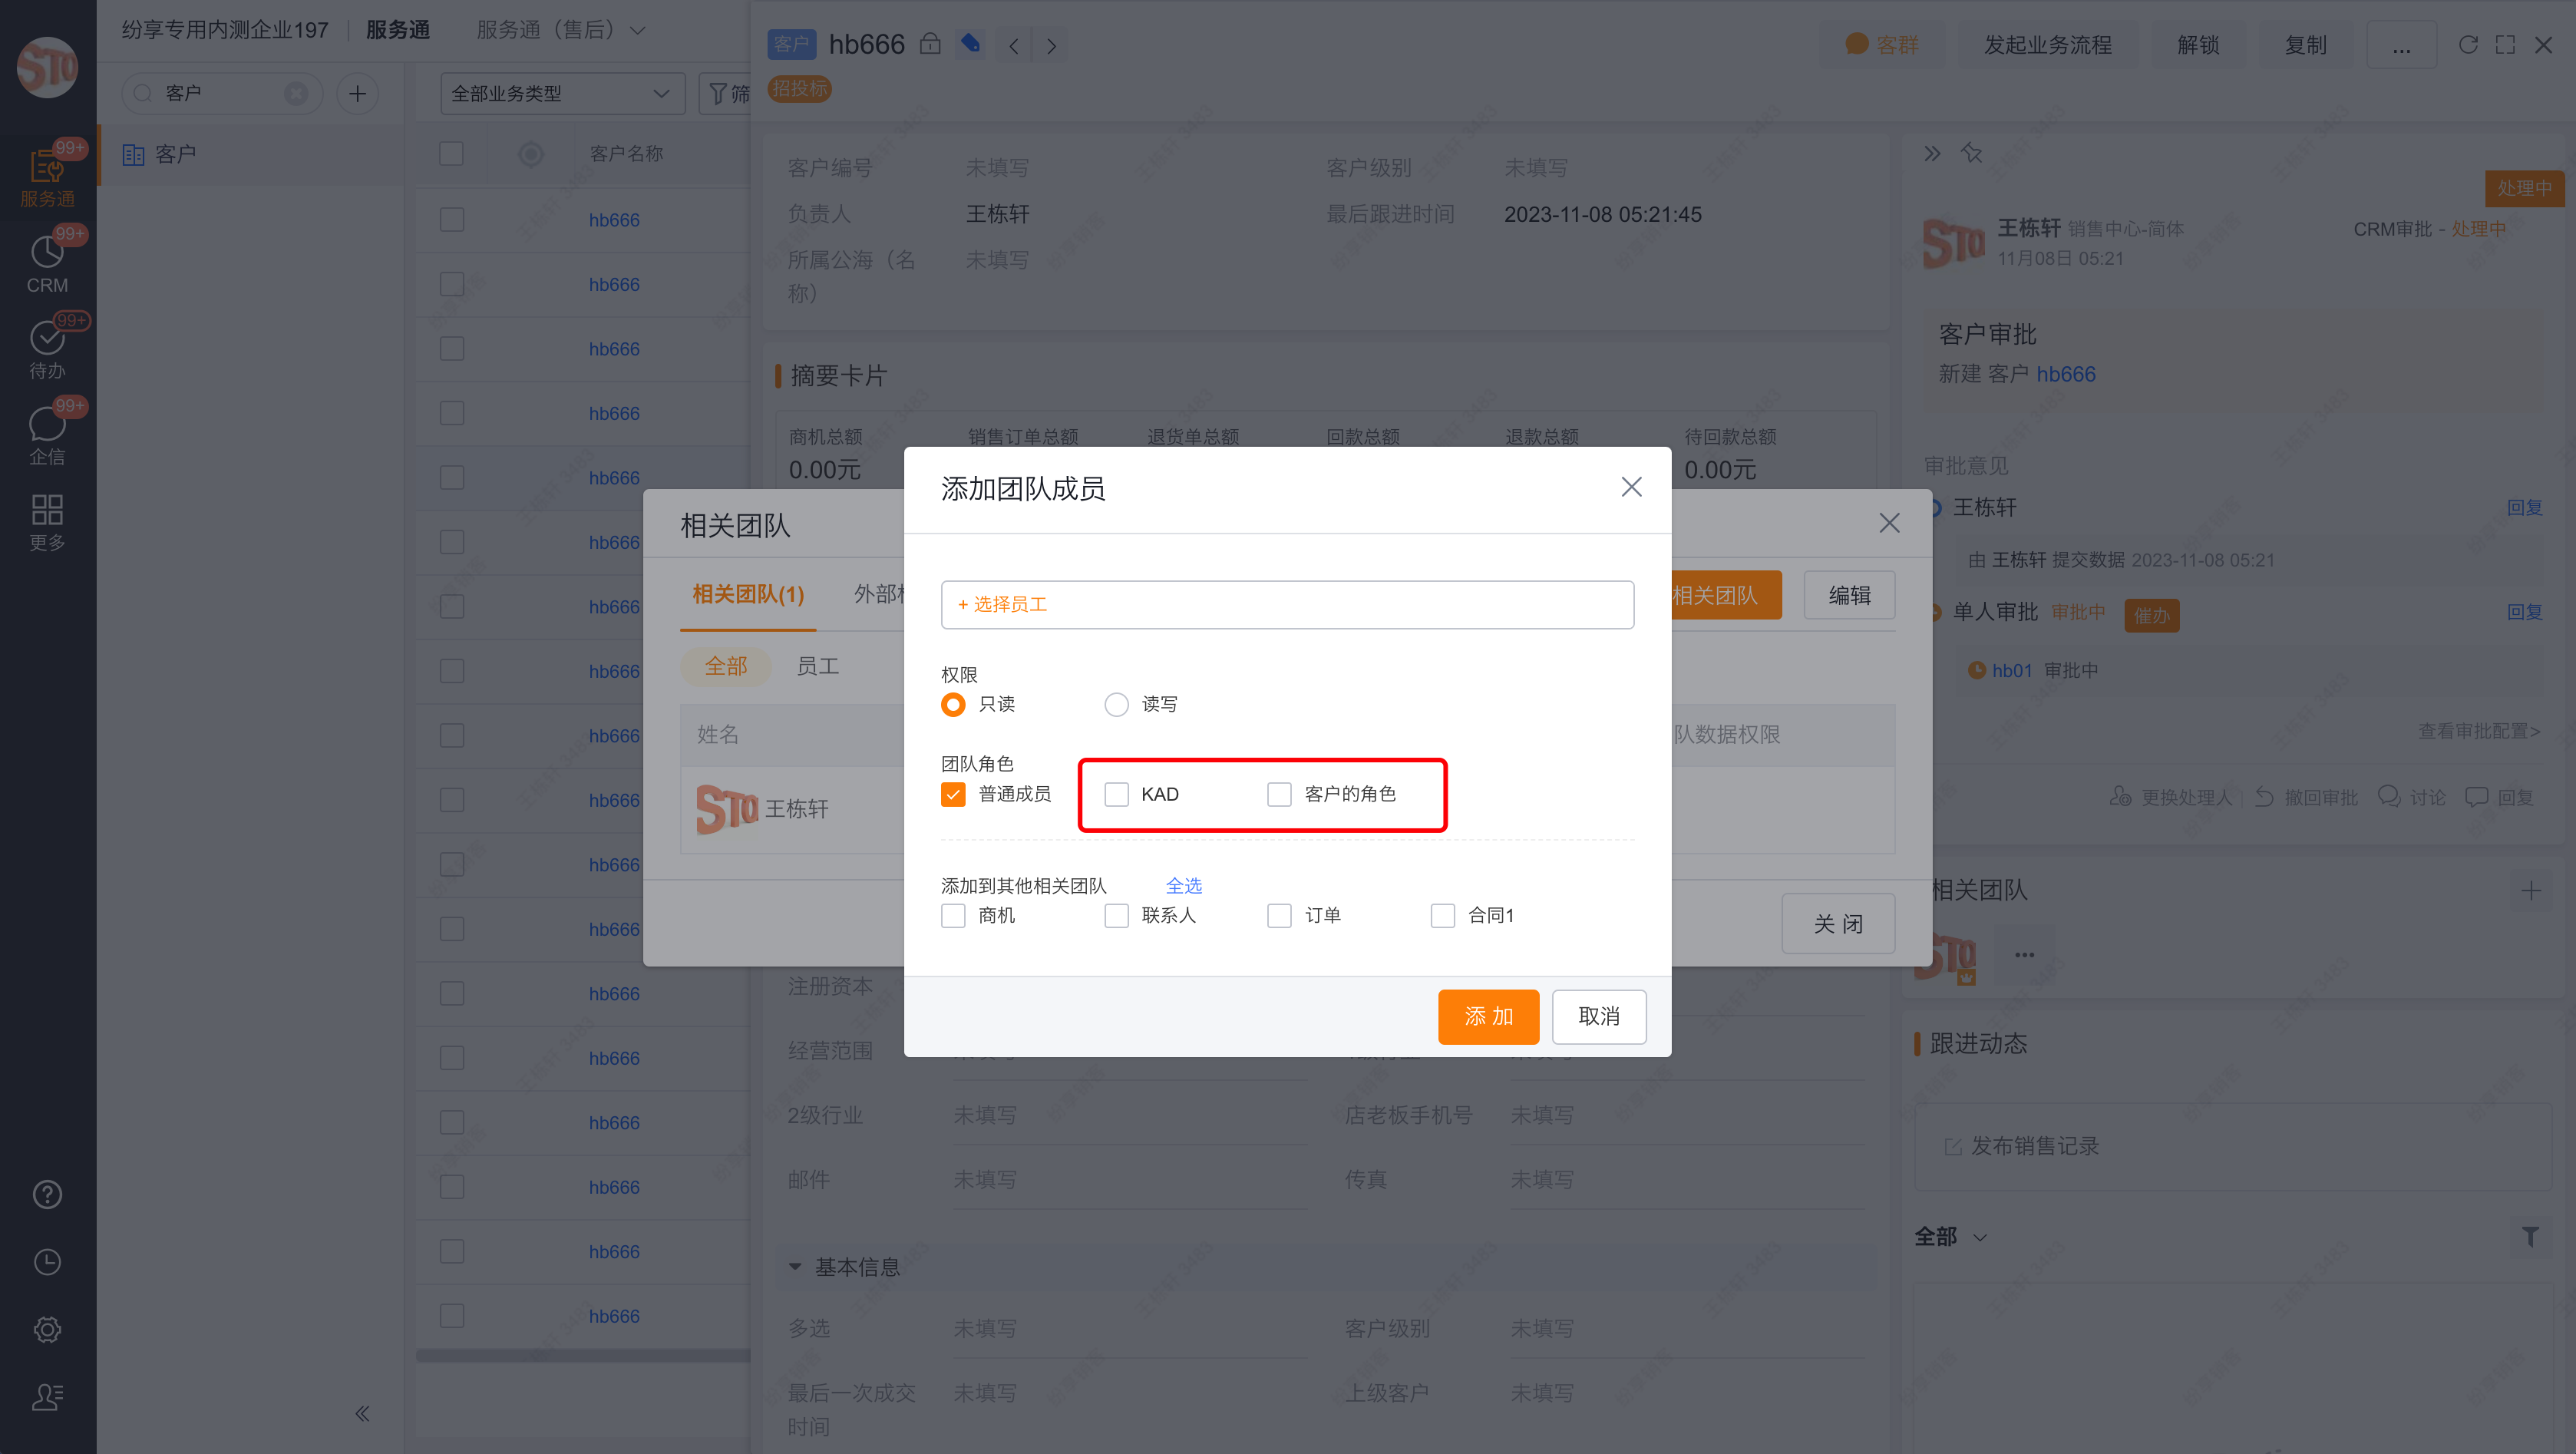Switch to 相关团队(1) tab
The width and height of the screenshot is (2576, 1454).
(x=748, y=594)
